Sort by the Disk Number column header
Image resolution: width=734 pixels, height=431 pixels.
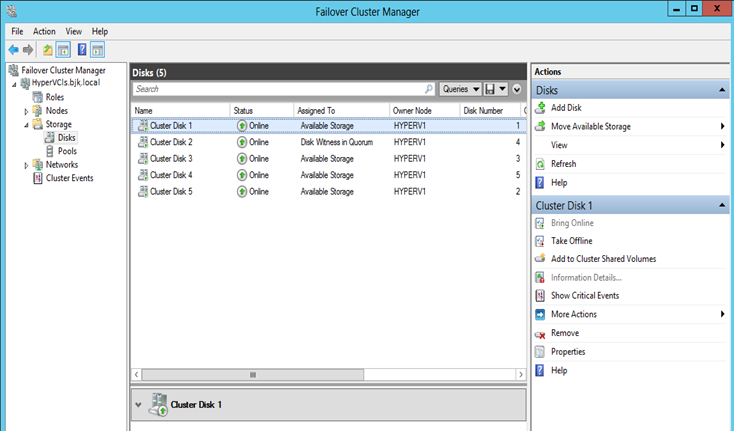(490, 111)
